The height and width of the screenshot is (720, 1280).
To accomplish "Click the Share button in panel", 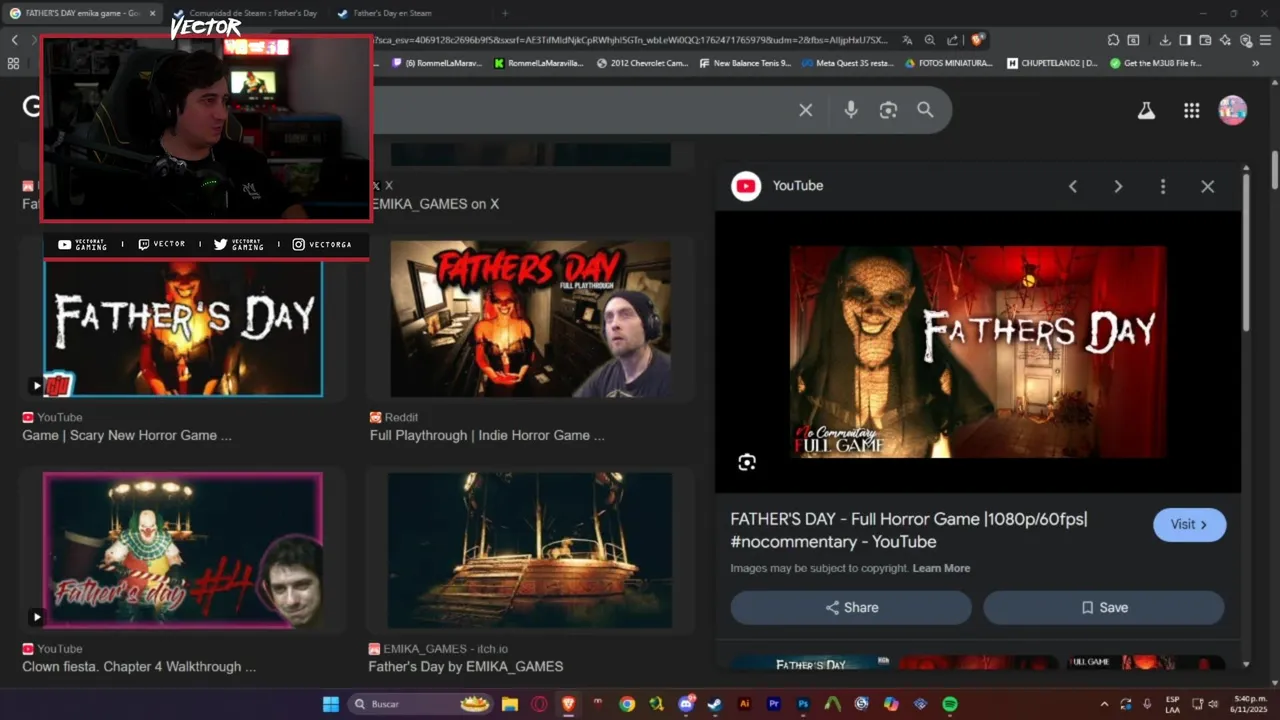I will [851, 607].
